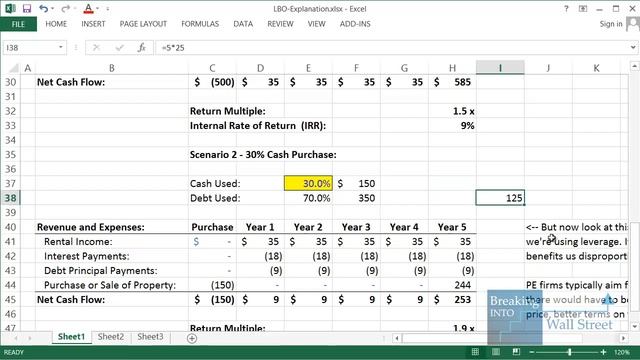This screenshot has height=360, width=640.
Task: Click the Insert Function fx icon
Action: coord(142,48)
